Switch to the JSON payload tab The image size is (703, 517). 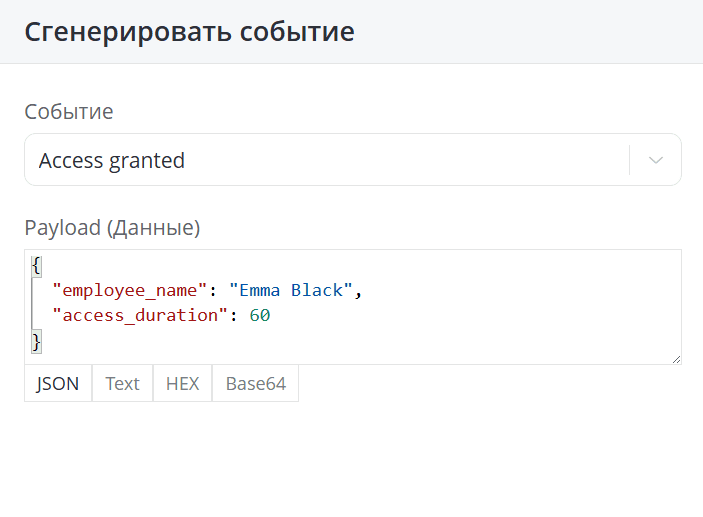click(x=58, y=383)
